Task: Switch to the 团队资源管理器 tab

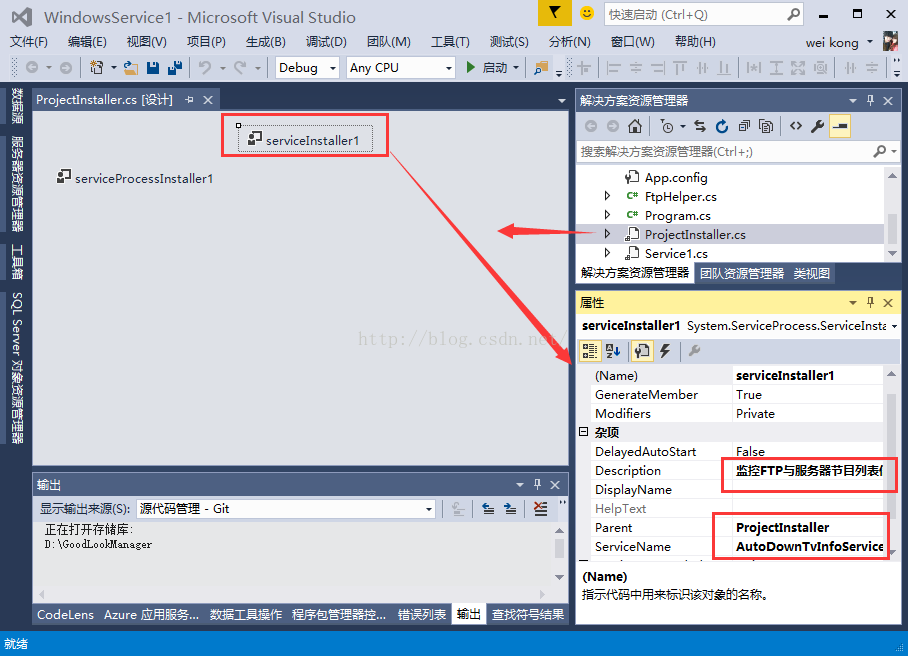Action: (742, 273)
